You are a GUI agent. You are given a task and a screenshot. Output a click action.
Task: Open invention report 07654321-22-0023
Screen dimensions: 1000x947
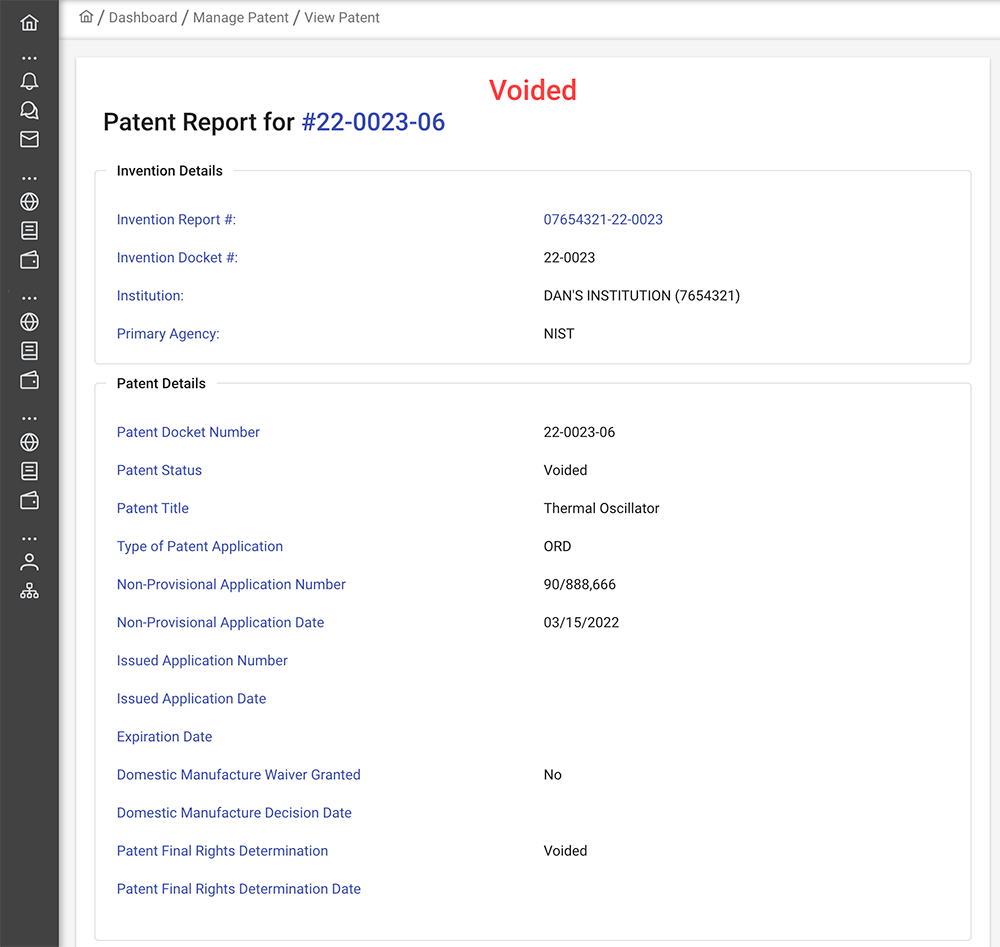[603, 219]
